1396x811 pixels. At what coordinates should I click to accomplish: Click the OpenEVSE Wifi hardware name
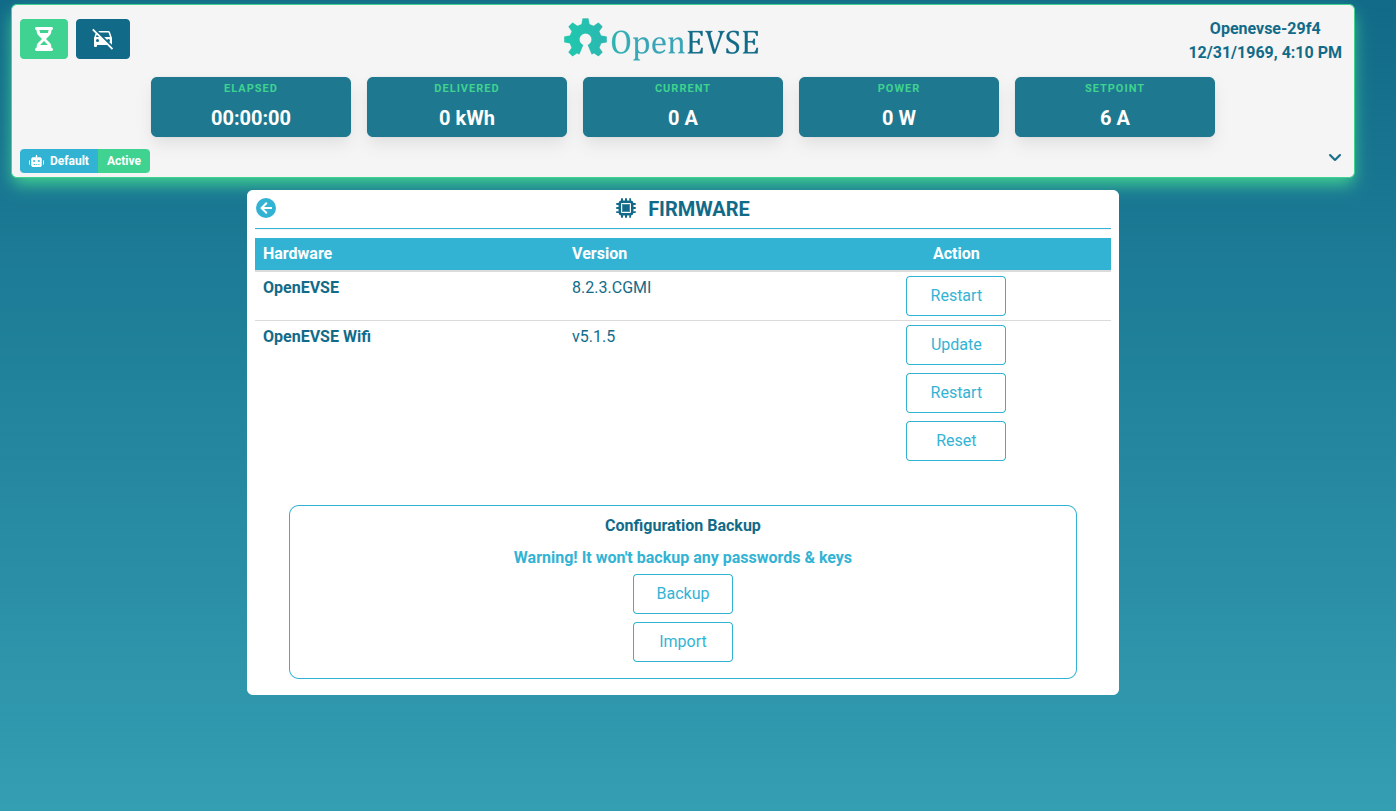317,336
